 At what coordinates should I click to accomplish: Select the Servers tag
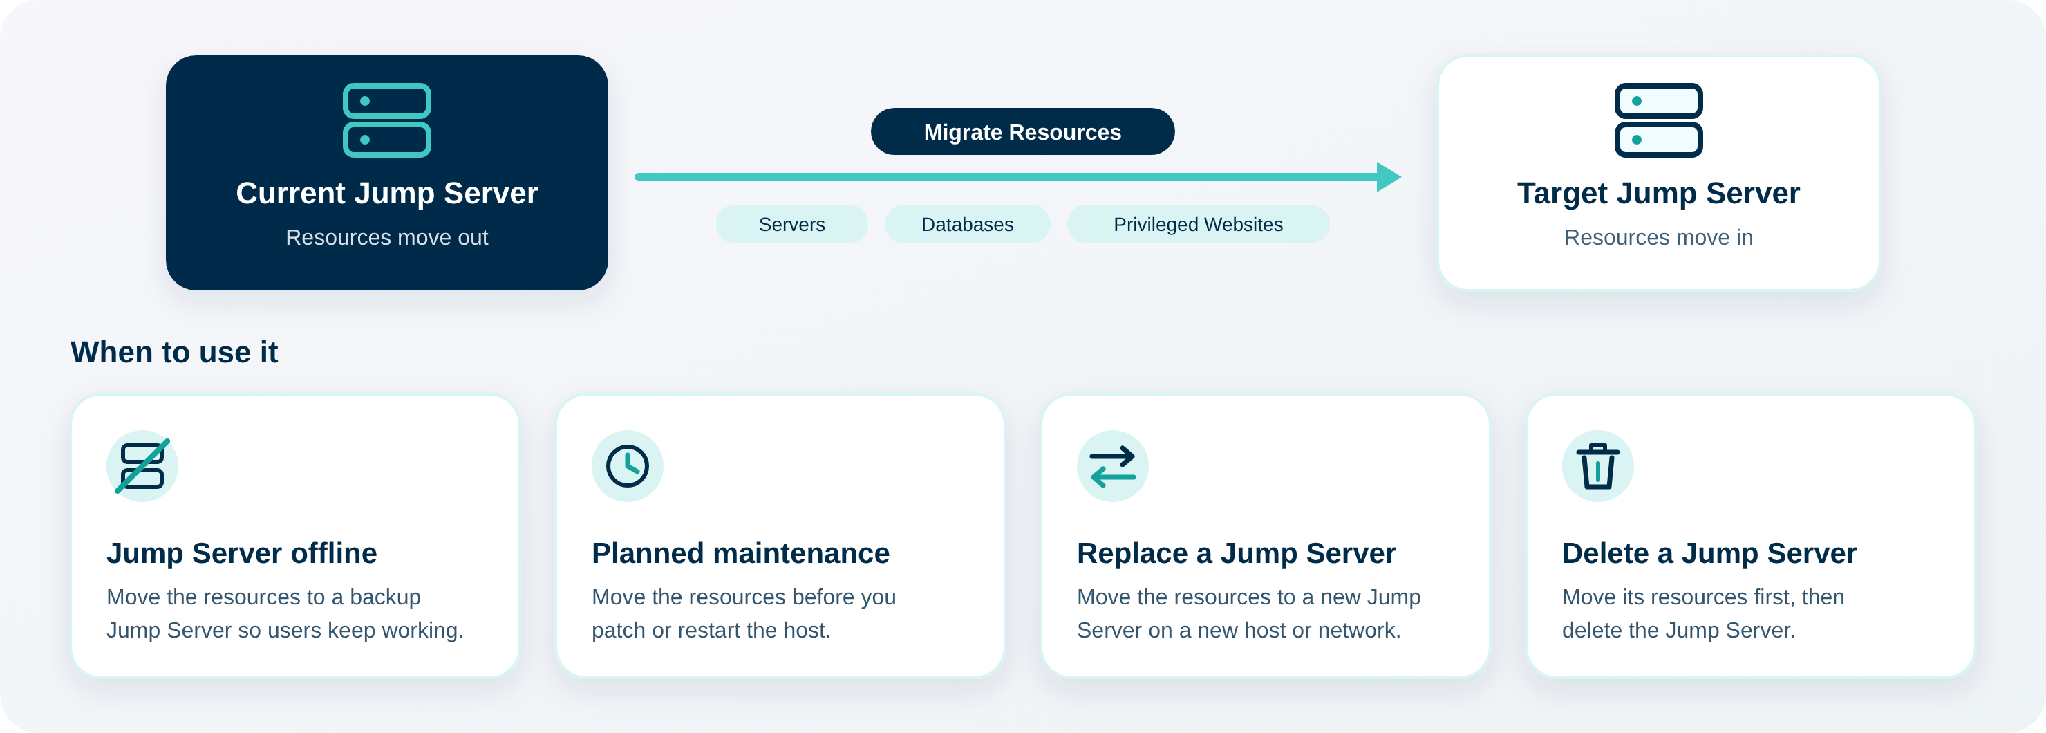pyautogui.click(x=791, y=224)
